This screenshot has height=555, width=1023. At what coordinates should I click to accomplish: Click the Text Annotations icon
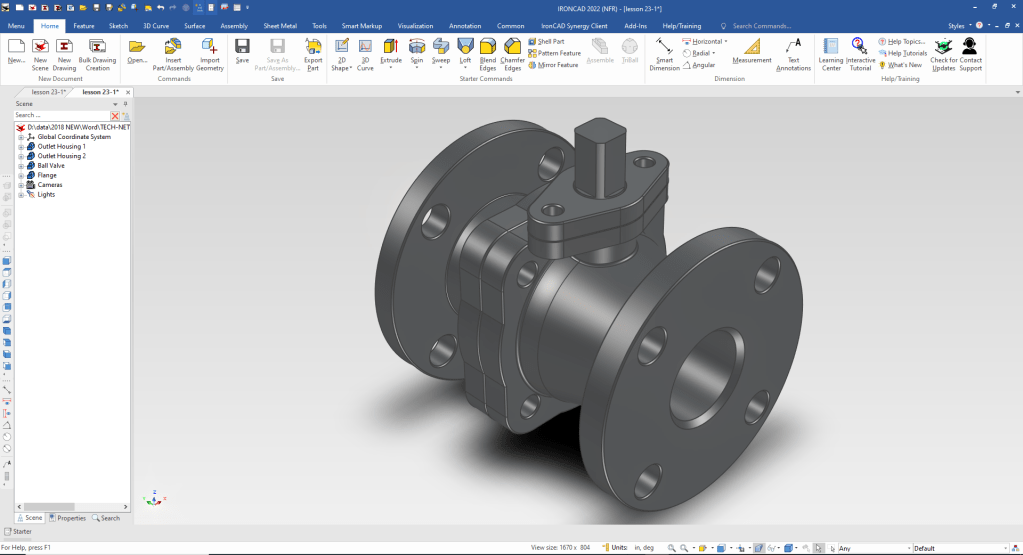pos(793,46)
